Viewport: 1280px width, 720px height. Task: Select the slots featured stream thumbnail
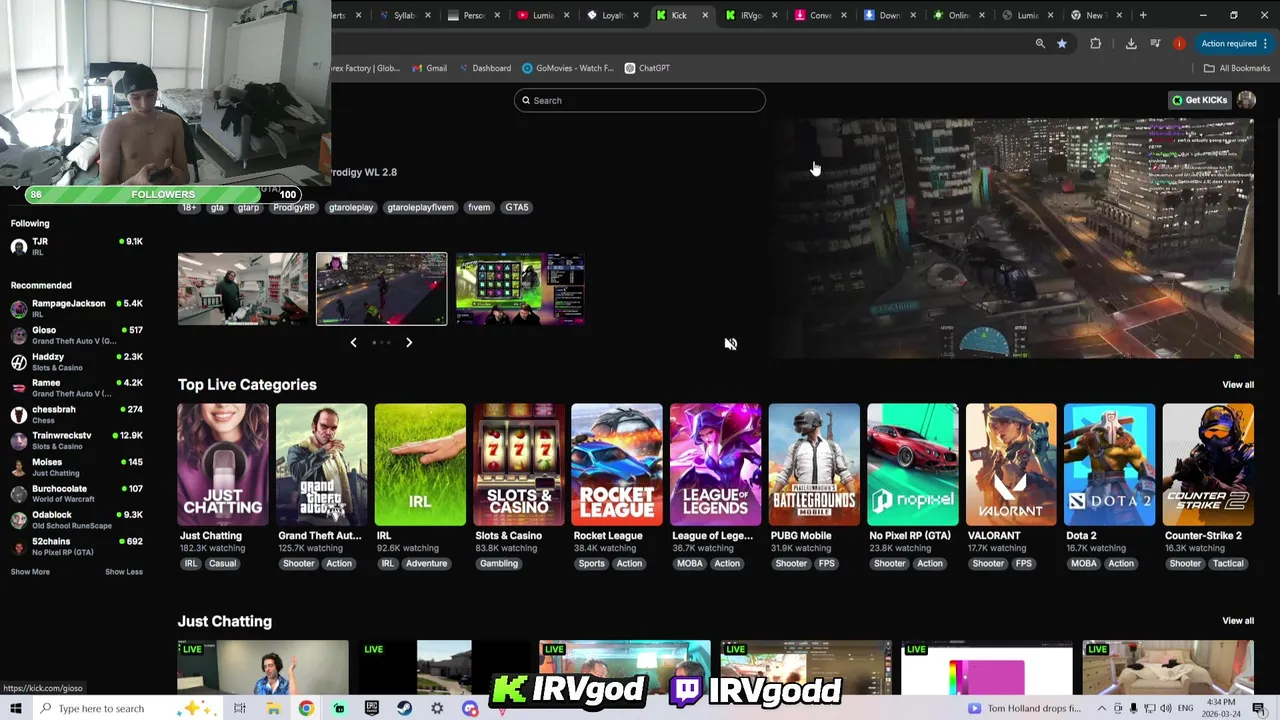520,289
